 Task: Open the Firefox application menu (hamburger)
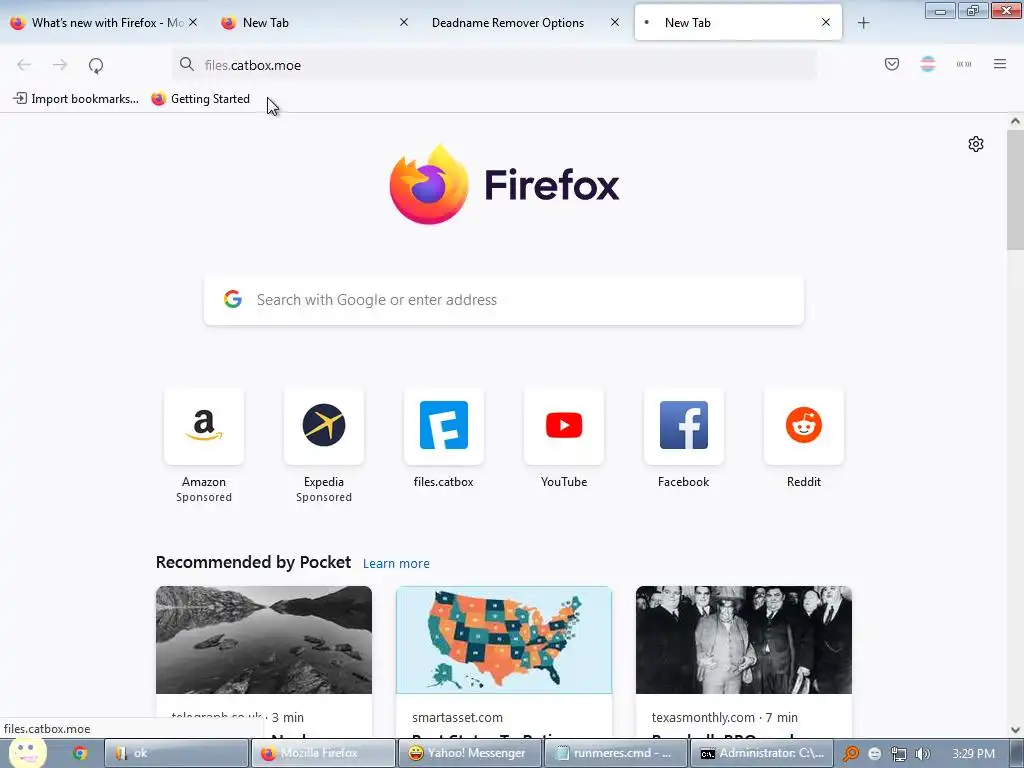click(x=1000, y=64)
